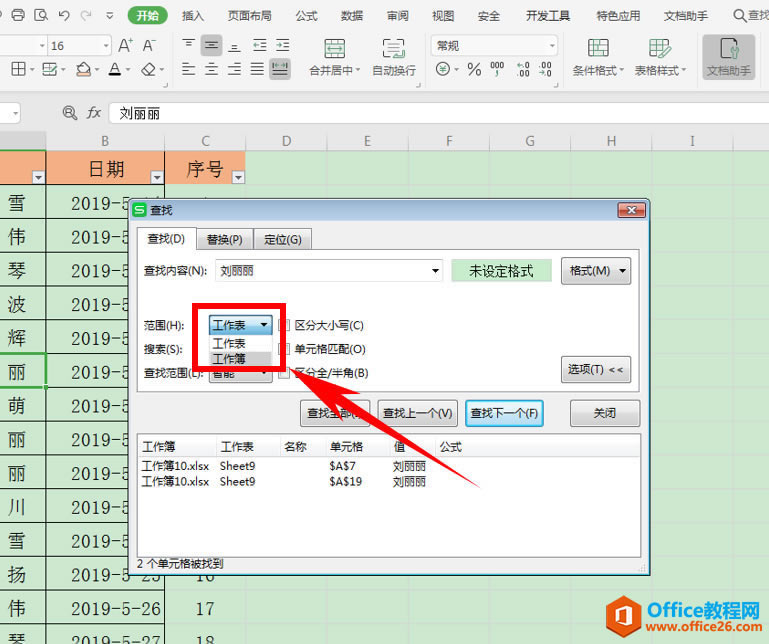This screenshot has width=769, height=644.
Task: Click the redo arrow icon
Action: tap(86, 15)
